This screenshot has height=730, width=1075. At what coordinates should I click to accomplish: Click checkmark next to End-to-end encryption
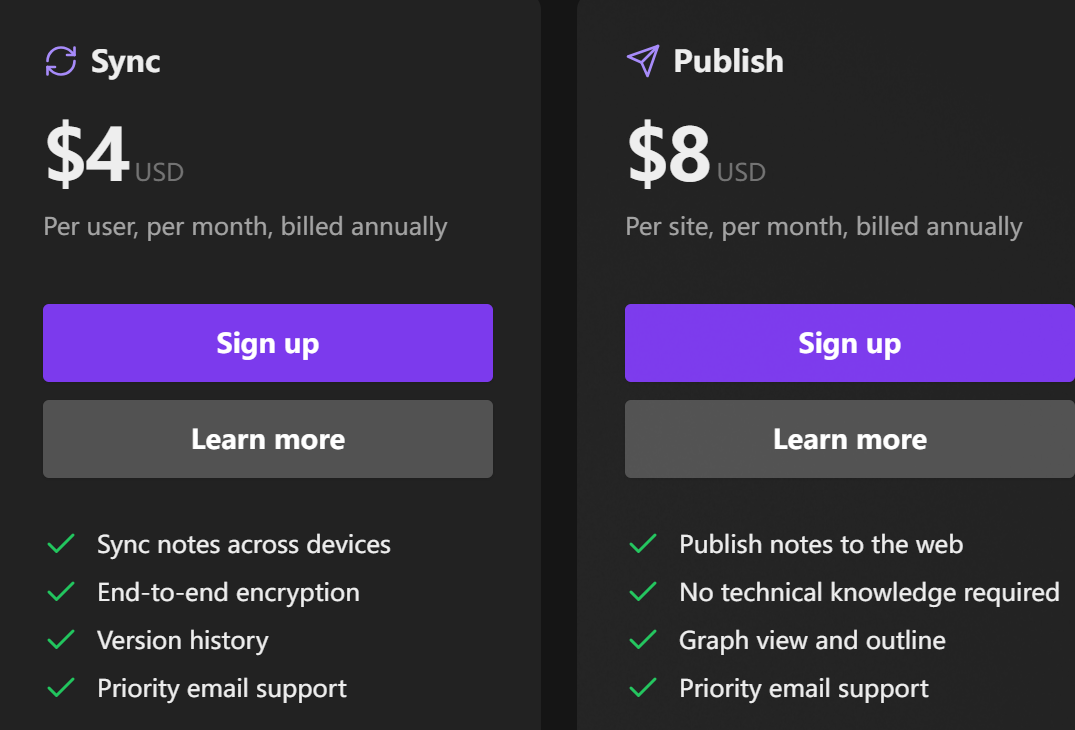tap(62, 592)
